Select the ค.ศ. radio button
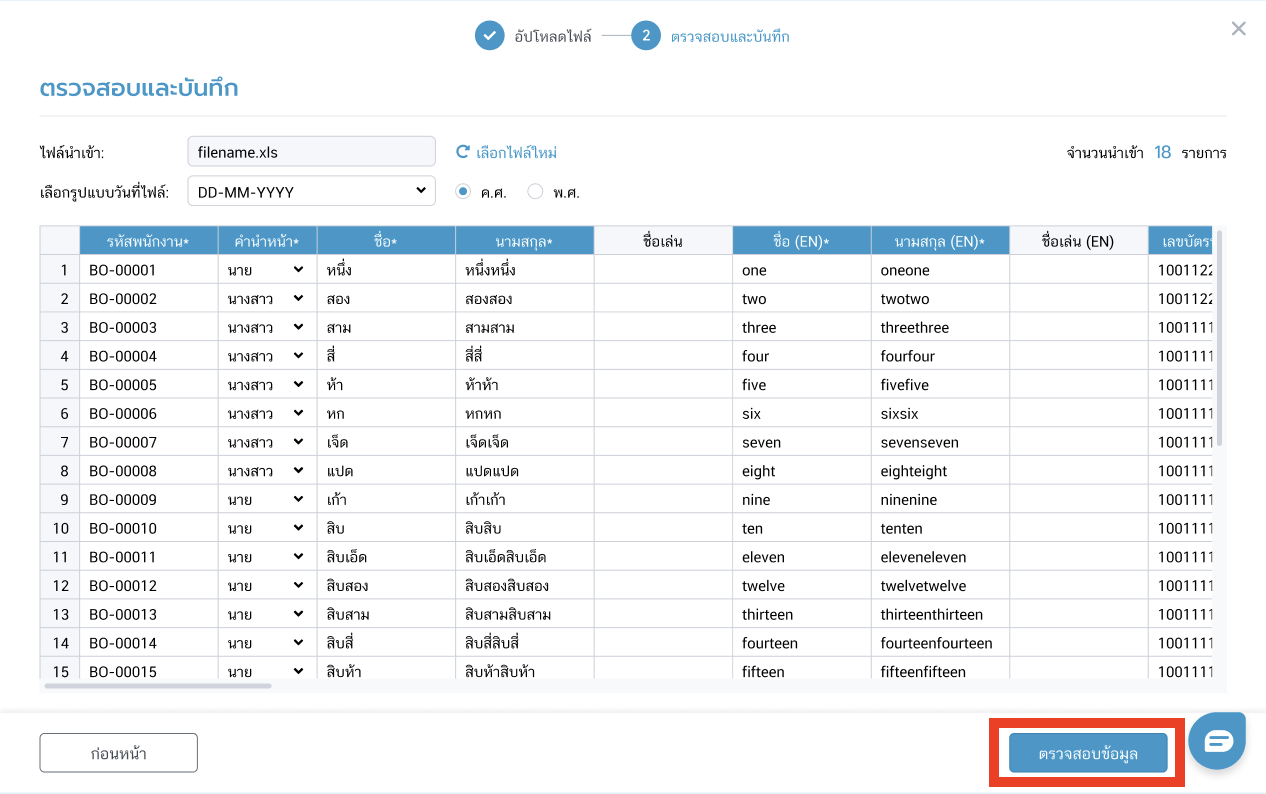The image size is (1266, 794). 464,191
